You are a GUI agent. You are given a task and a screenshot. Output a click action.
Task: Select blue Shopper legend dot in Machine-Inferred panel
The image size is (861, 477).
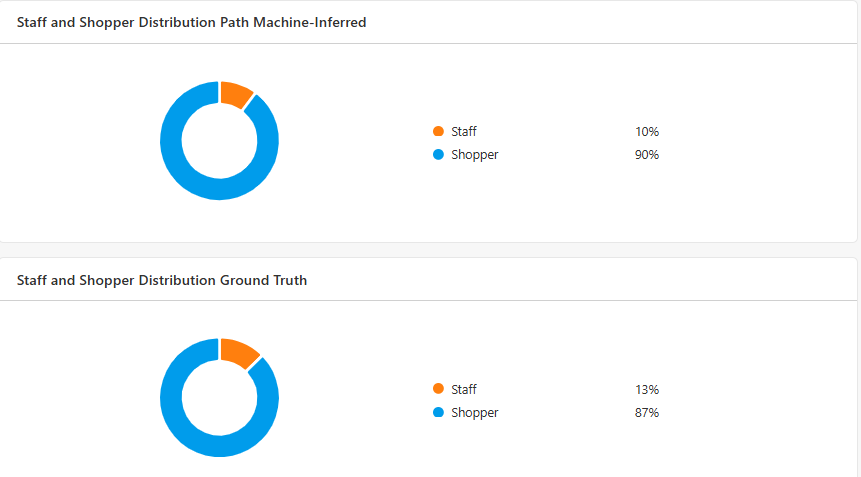438,155
